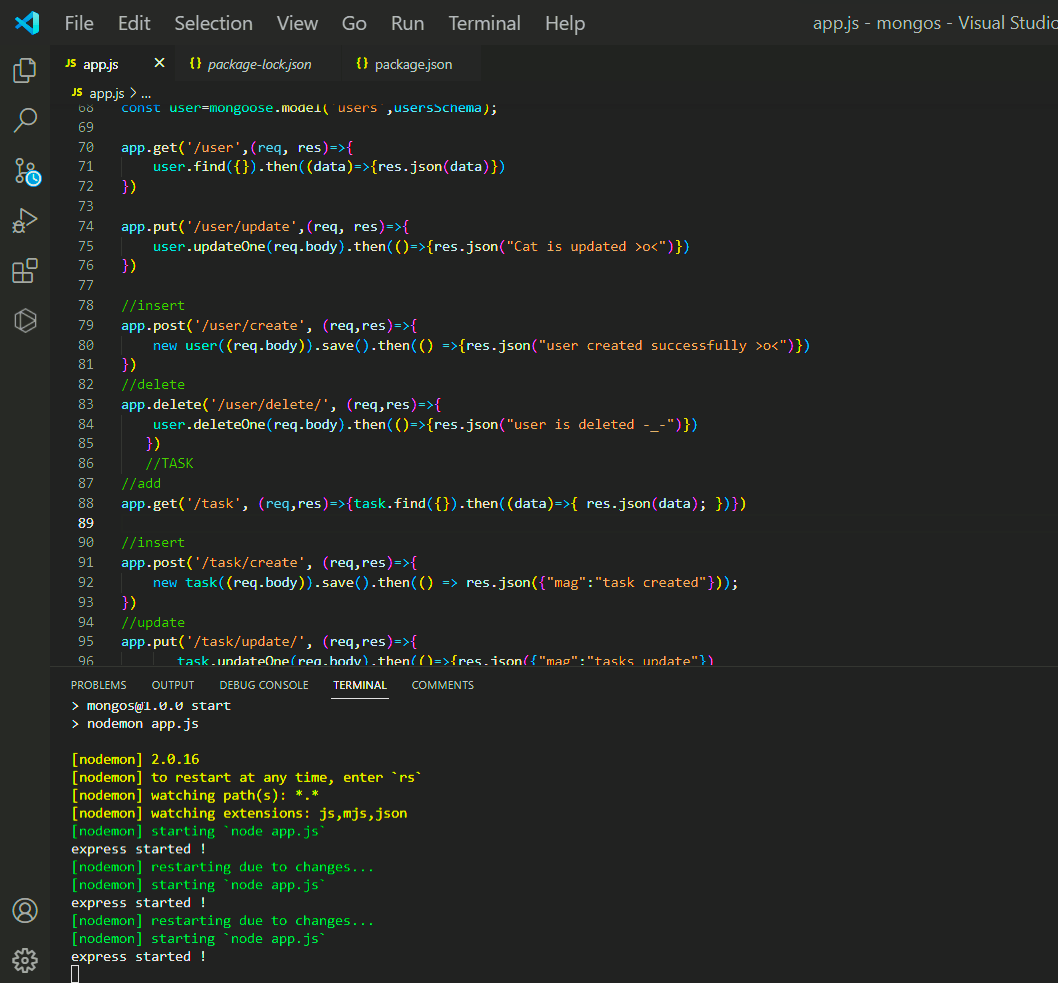Click the JS icon in the breadcrumb

77,92
